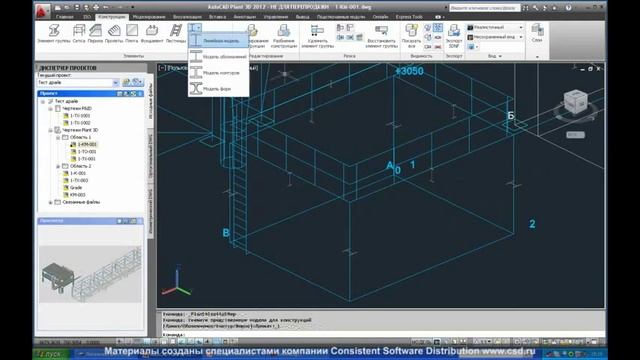Open the structural model representation dropdown arrow
640x360 pixels.
tap(199, 28)
